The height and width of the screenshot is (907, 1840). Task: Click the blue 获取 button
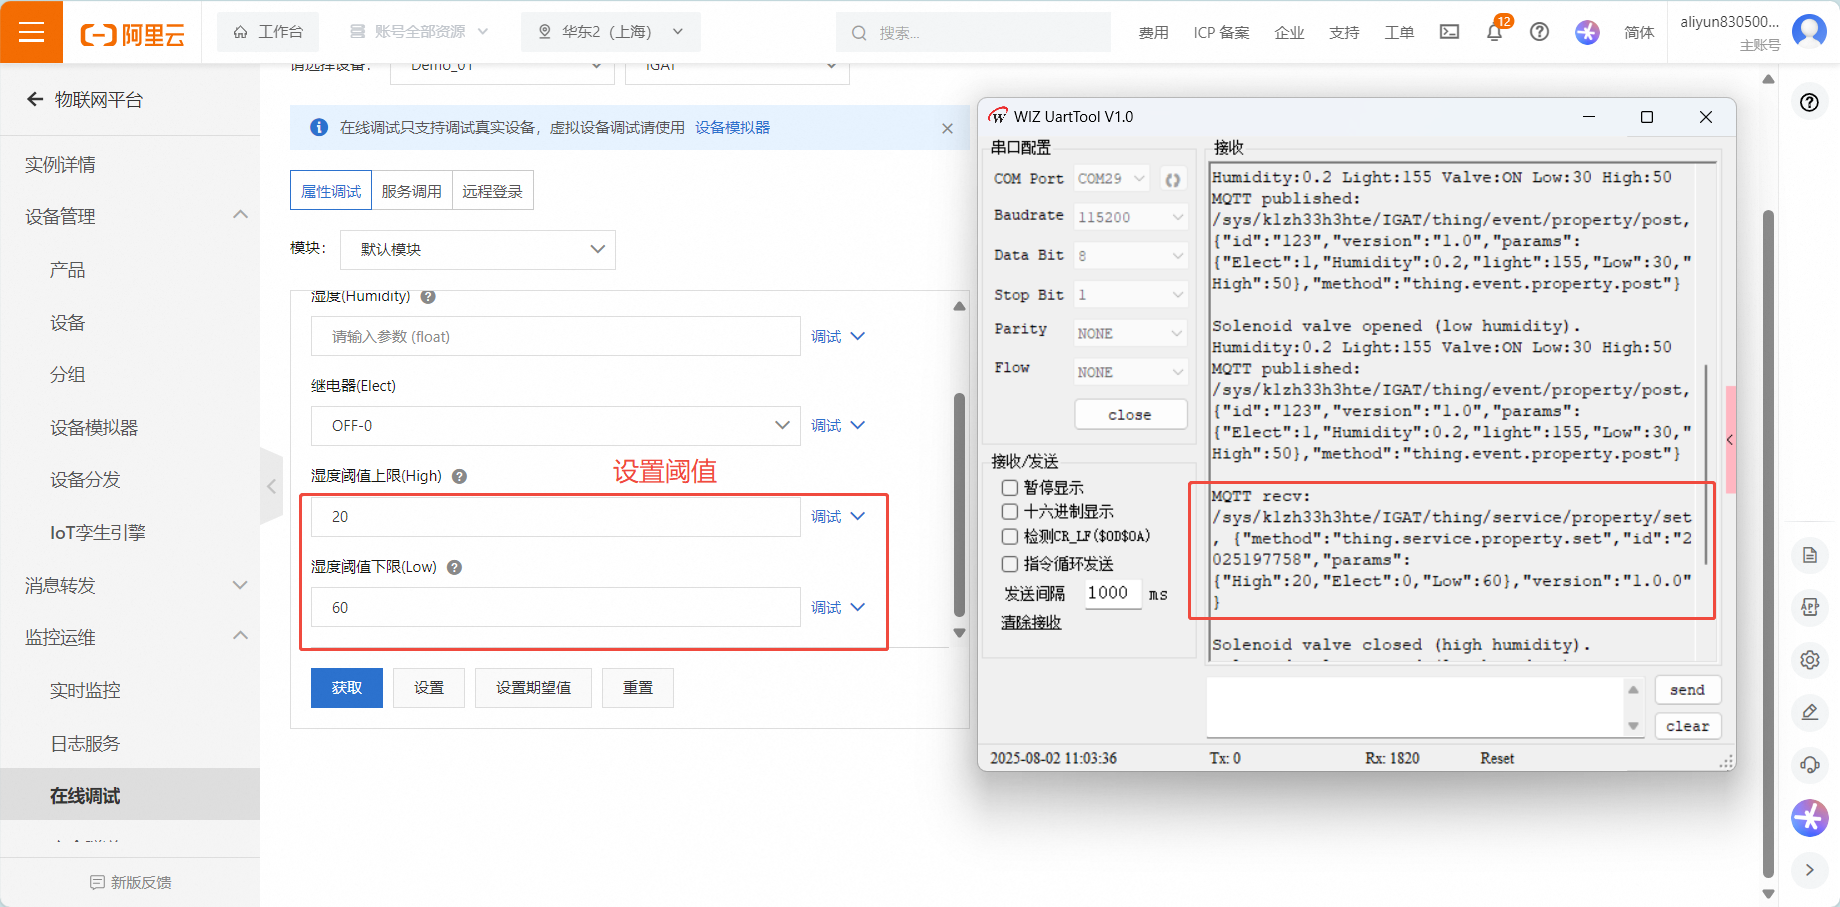pyautogui.click(x=347, y=688)
